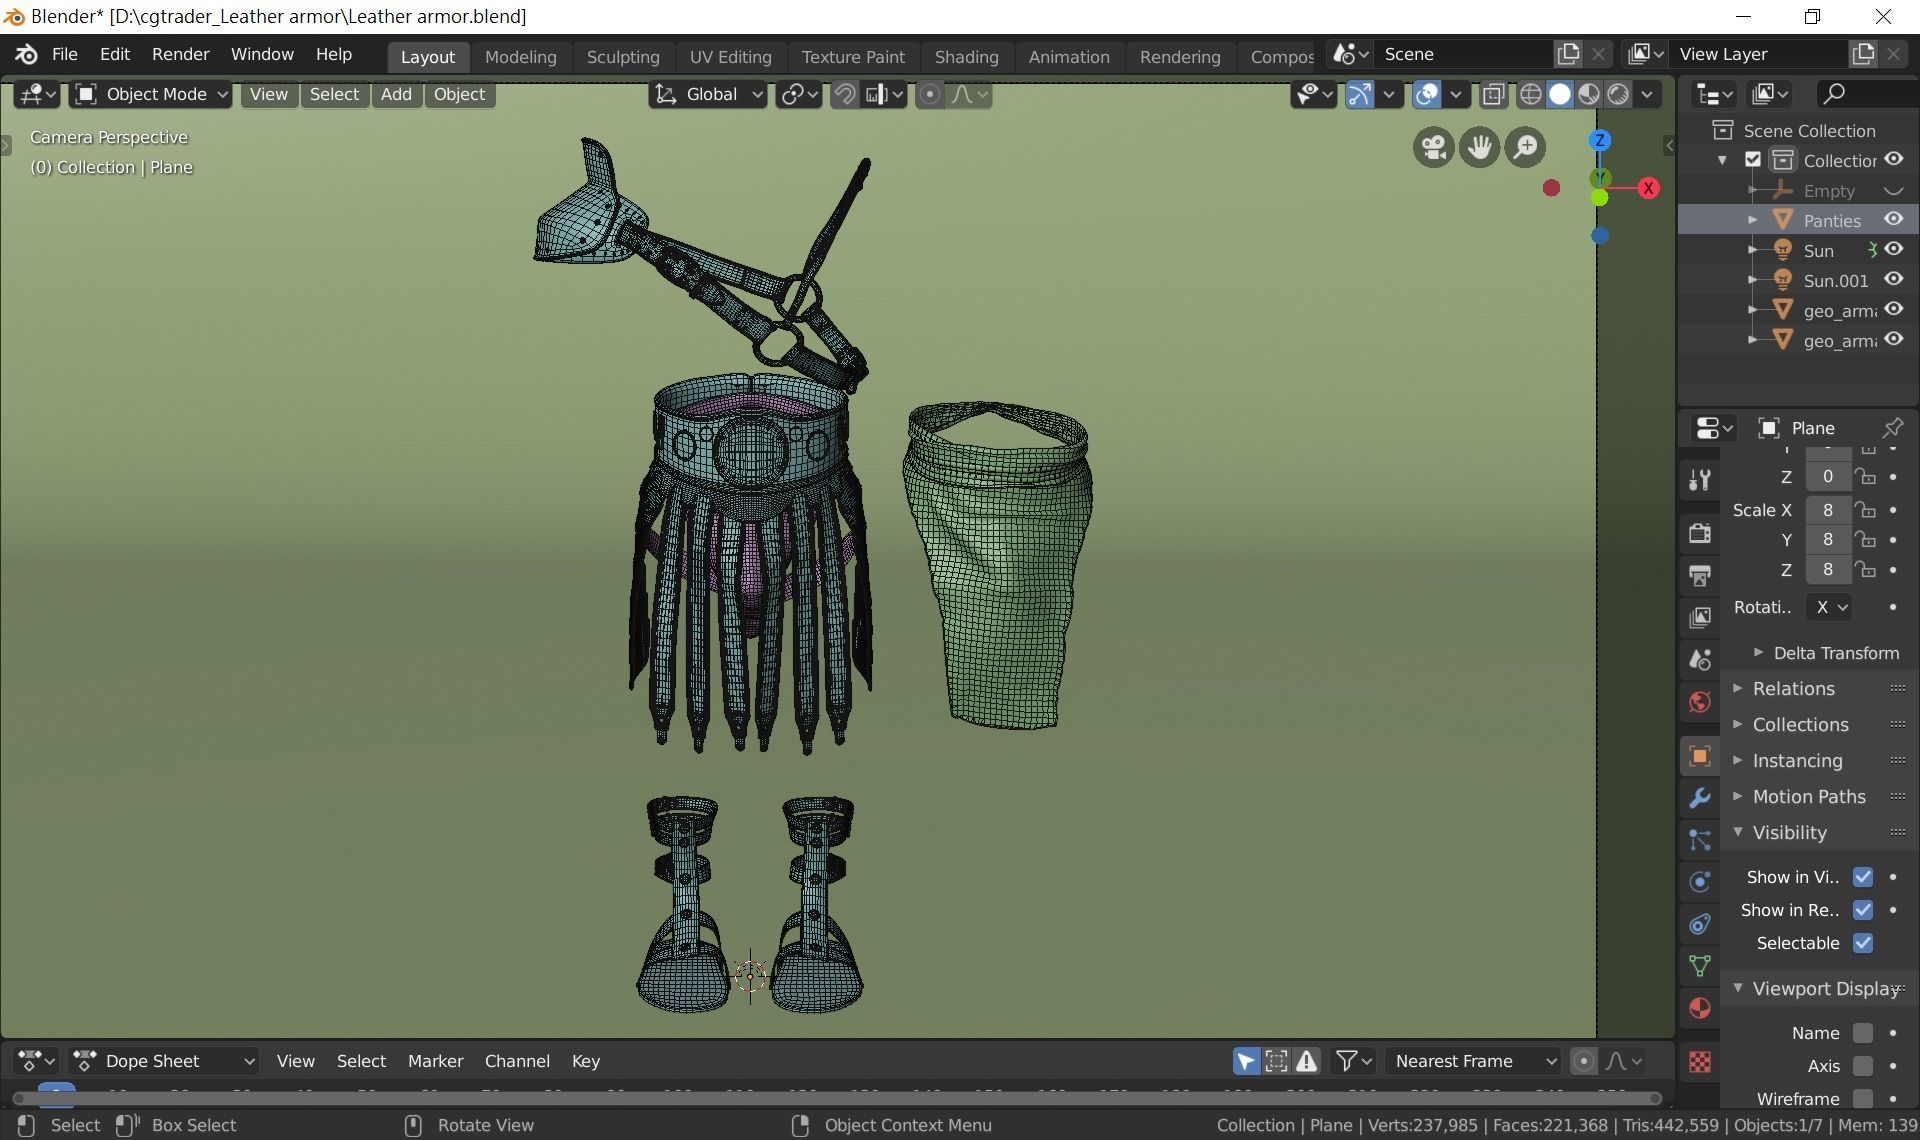Image resolution: width=1920 pixels, height=1140 pixels.
Task: Open Object Constraints properties tab
Action: click(x=1700, y=923)
